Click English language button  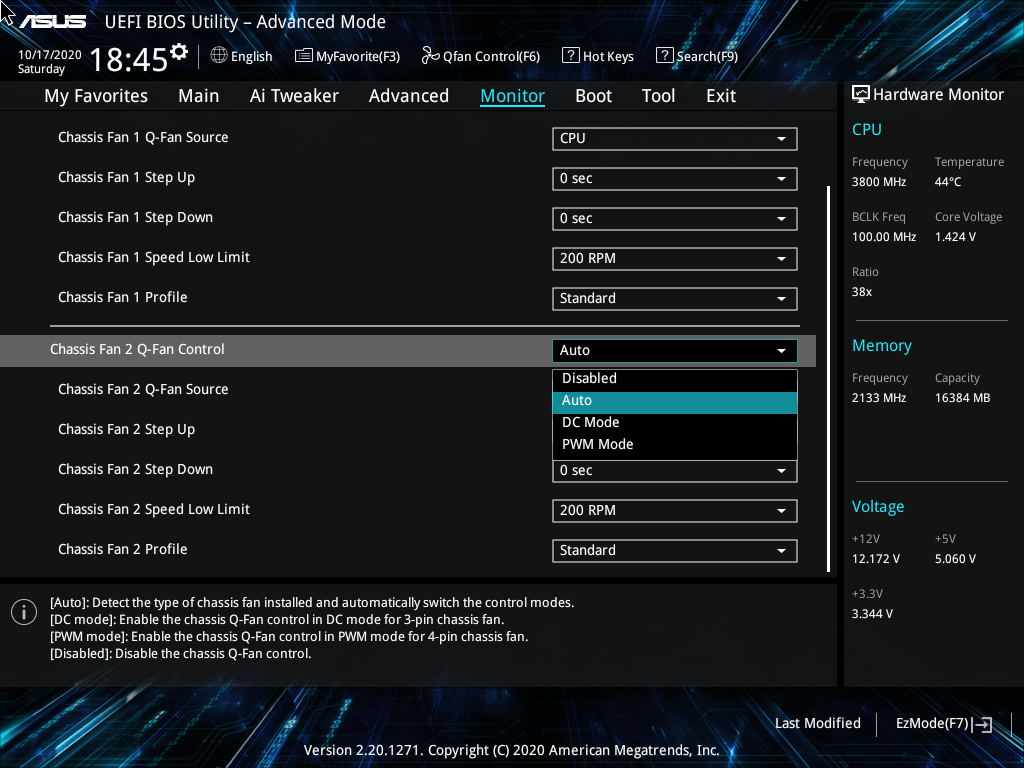pos(242,56)
